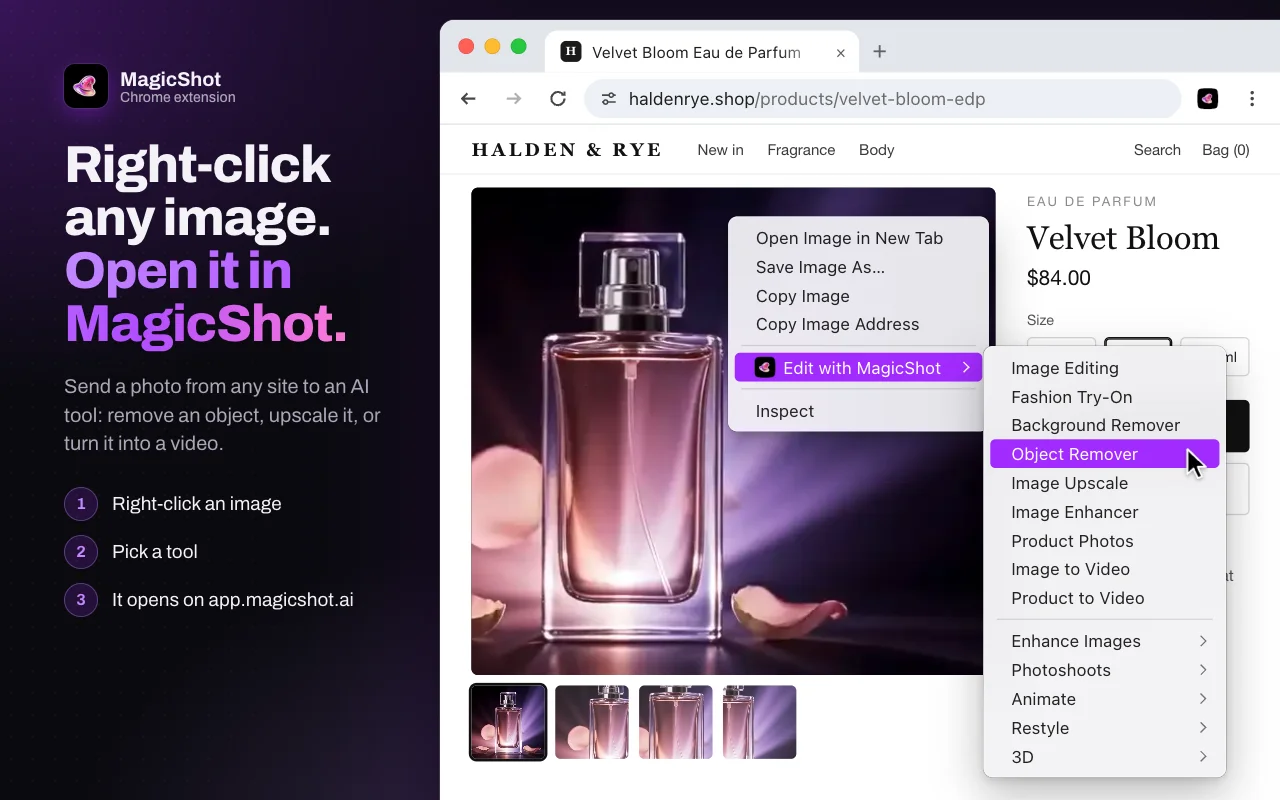Click the MagicShot logo in left panel

click(x=86, y=86)
